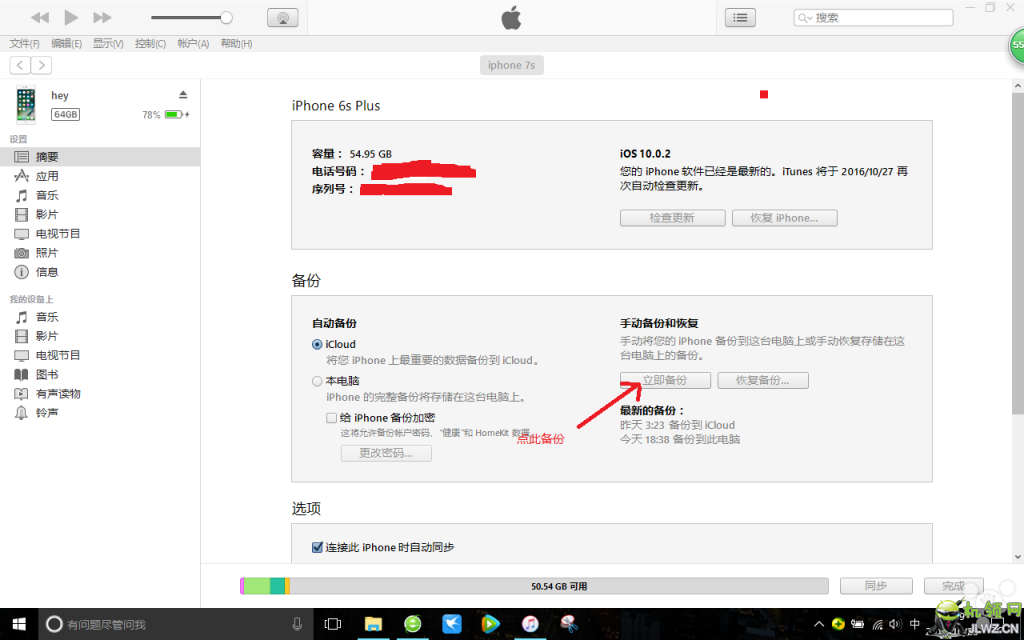Select the iCloud backup radio button
This screenshot has height=640, width=1024.
point(317,344)
